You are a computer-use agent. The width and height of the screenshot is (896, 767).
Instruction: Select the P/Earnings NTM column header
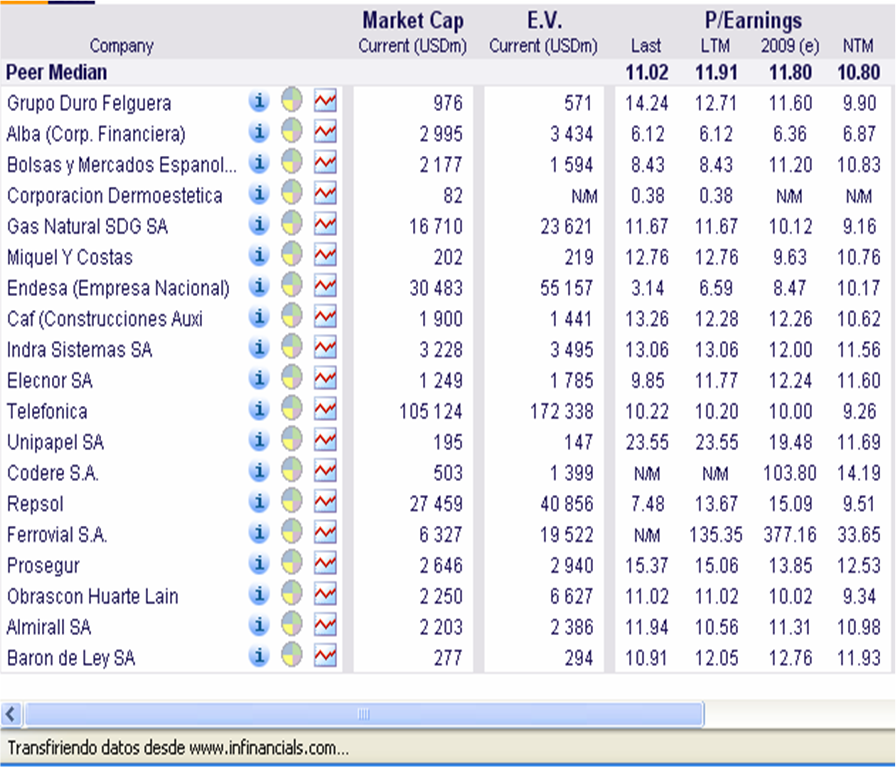pos(858,46)
